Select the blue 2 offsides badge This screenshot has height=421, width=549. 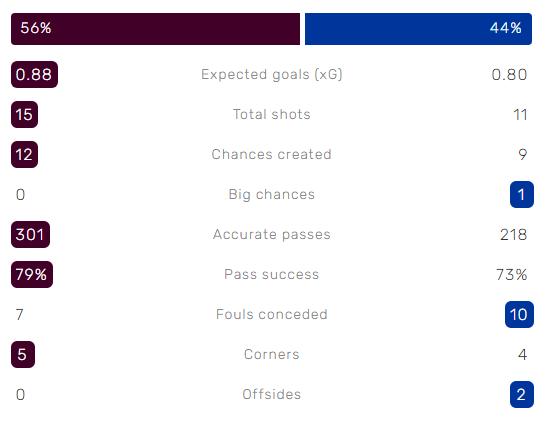click(522, 394)
